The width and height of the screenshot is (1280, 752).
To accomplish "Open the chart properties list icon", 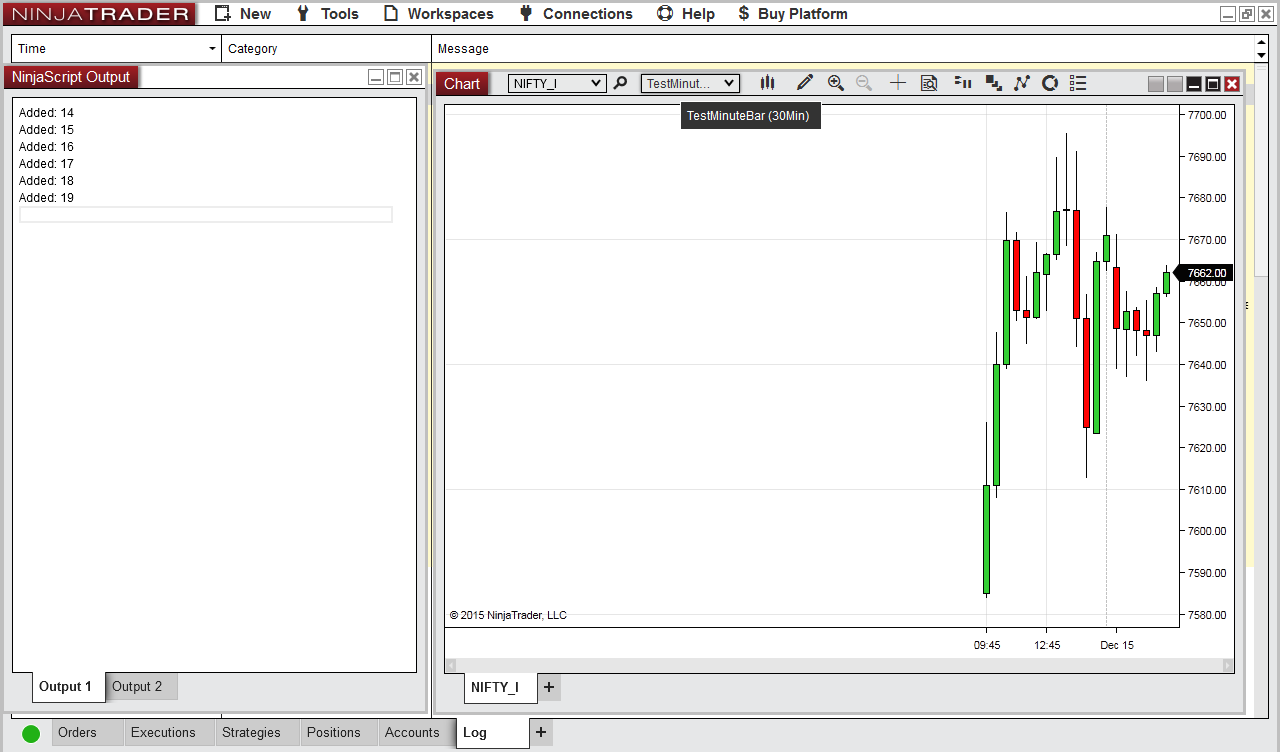I will [1078, 83].
